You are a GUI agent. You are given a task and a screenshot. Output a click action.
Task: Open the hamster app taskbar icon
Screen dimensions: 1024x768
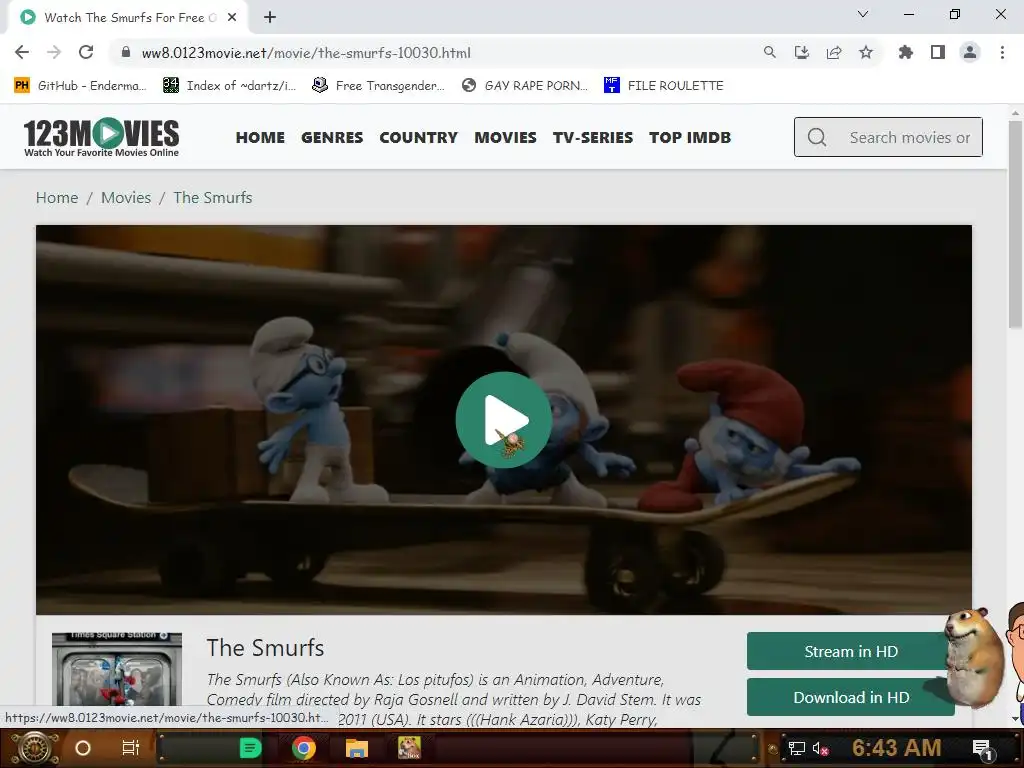[409, 748]
